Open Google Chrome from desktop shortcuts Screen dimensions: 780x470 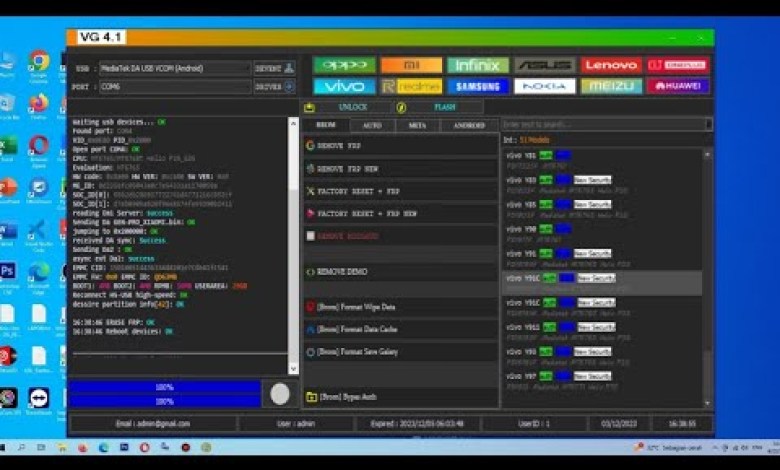[x=39, y=64]
